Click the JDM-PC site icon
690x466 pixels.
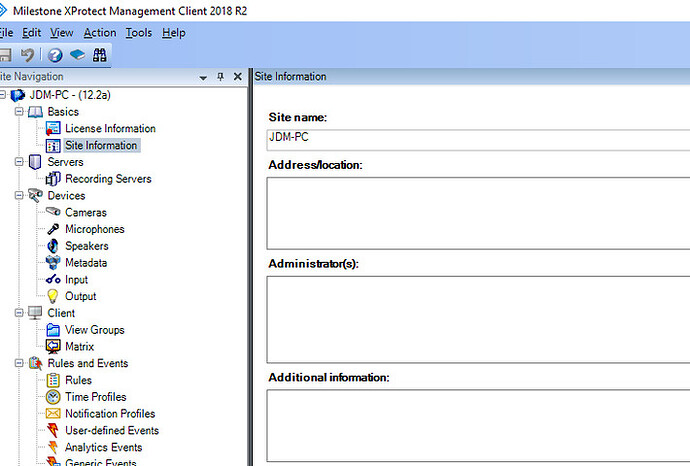click(18, 95)
